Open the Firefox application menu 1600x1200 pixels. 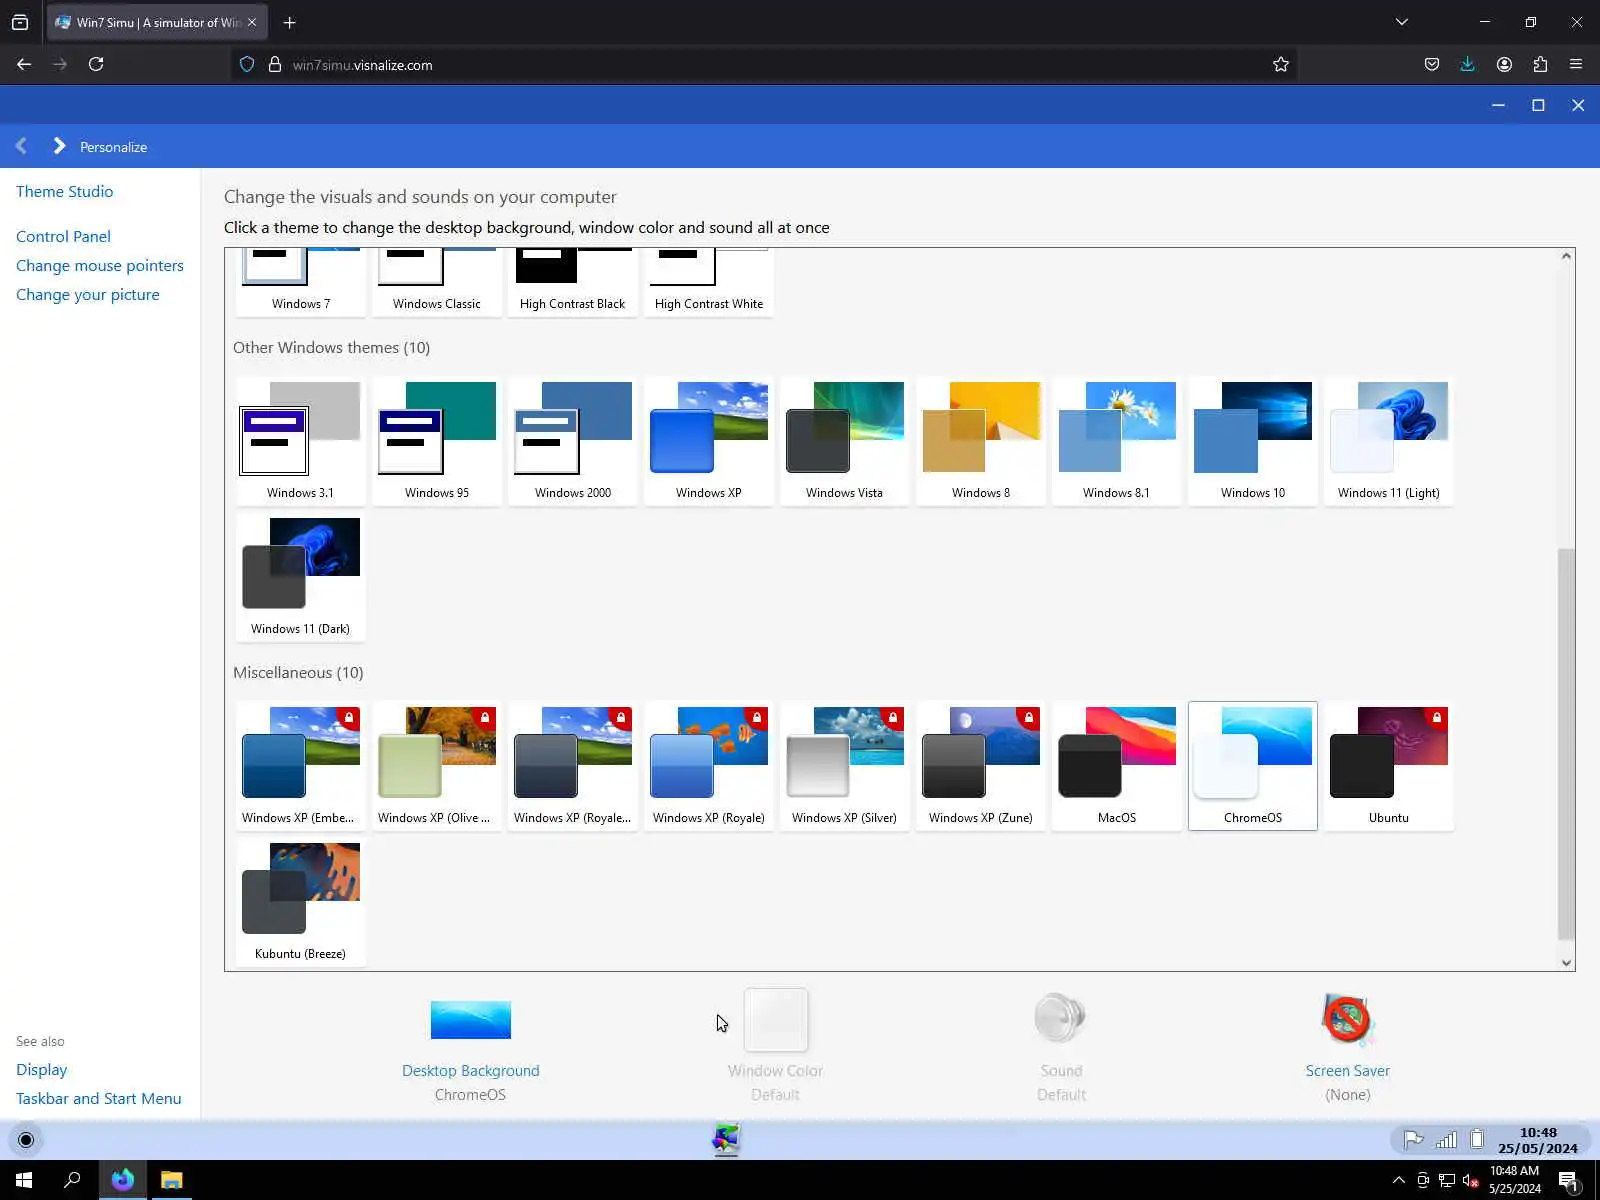(1576, 65)
